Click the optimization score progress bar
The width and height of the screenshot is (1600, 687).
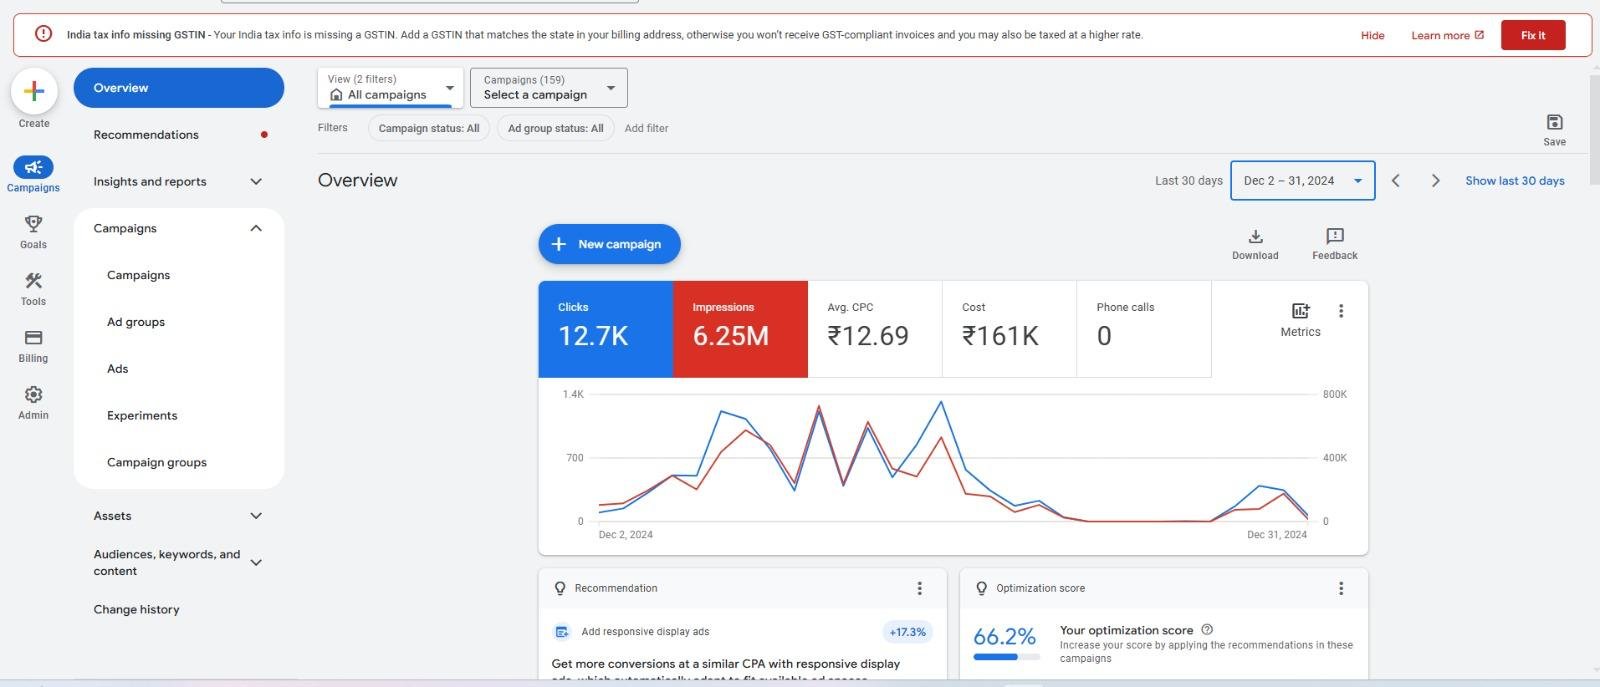[x=1004, y=657]
